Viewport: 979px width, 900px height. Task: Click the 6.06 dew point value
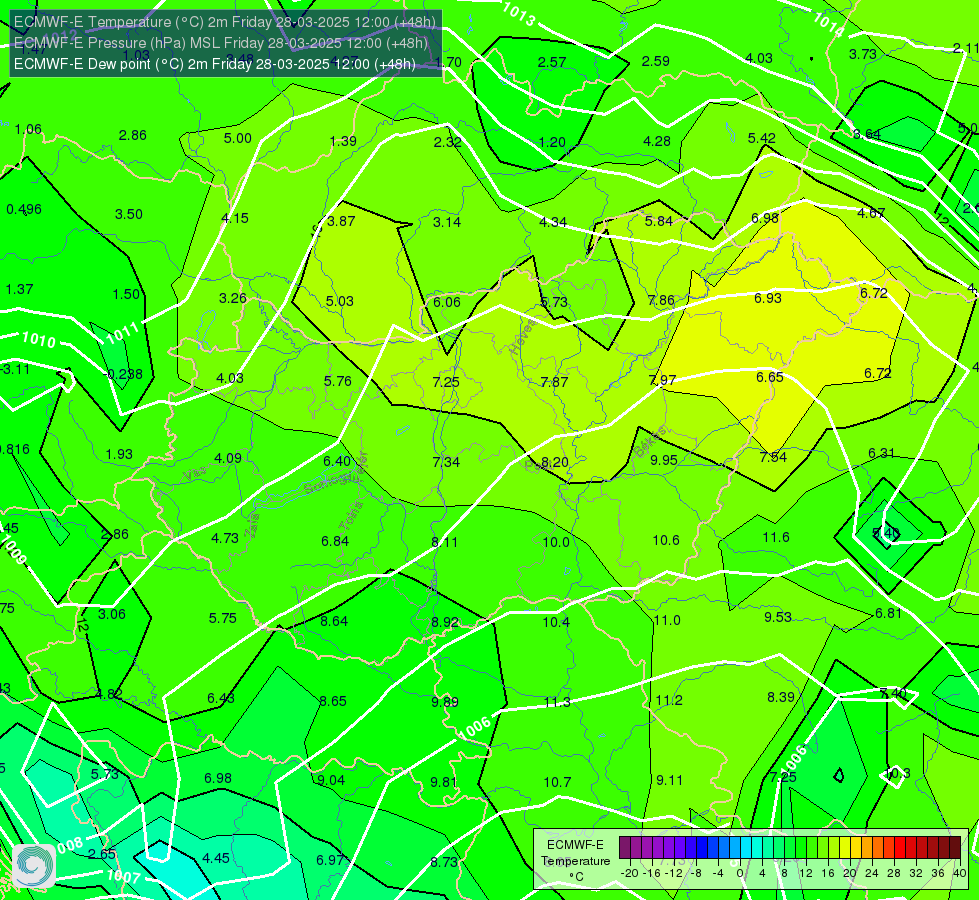coord(447,302)
